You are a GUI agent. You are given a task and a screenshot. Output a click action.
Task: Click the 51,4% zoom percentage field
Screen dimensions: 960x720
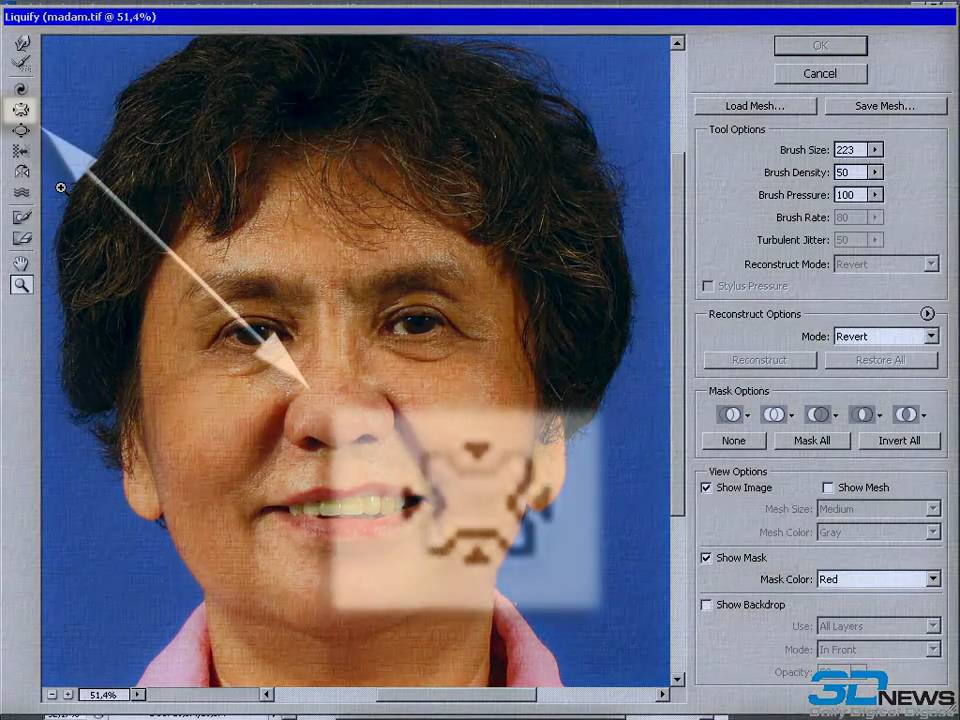click(x=103, y=694)
